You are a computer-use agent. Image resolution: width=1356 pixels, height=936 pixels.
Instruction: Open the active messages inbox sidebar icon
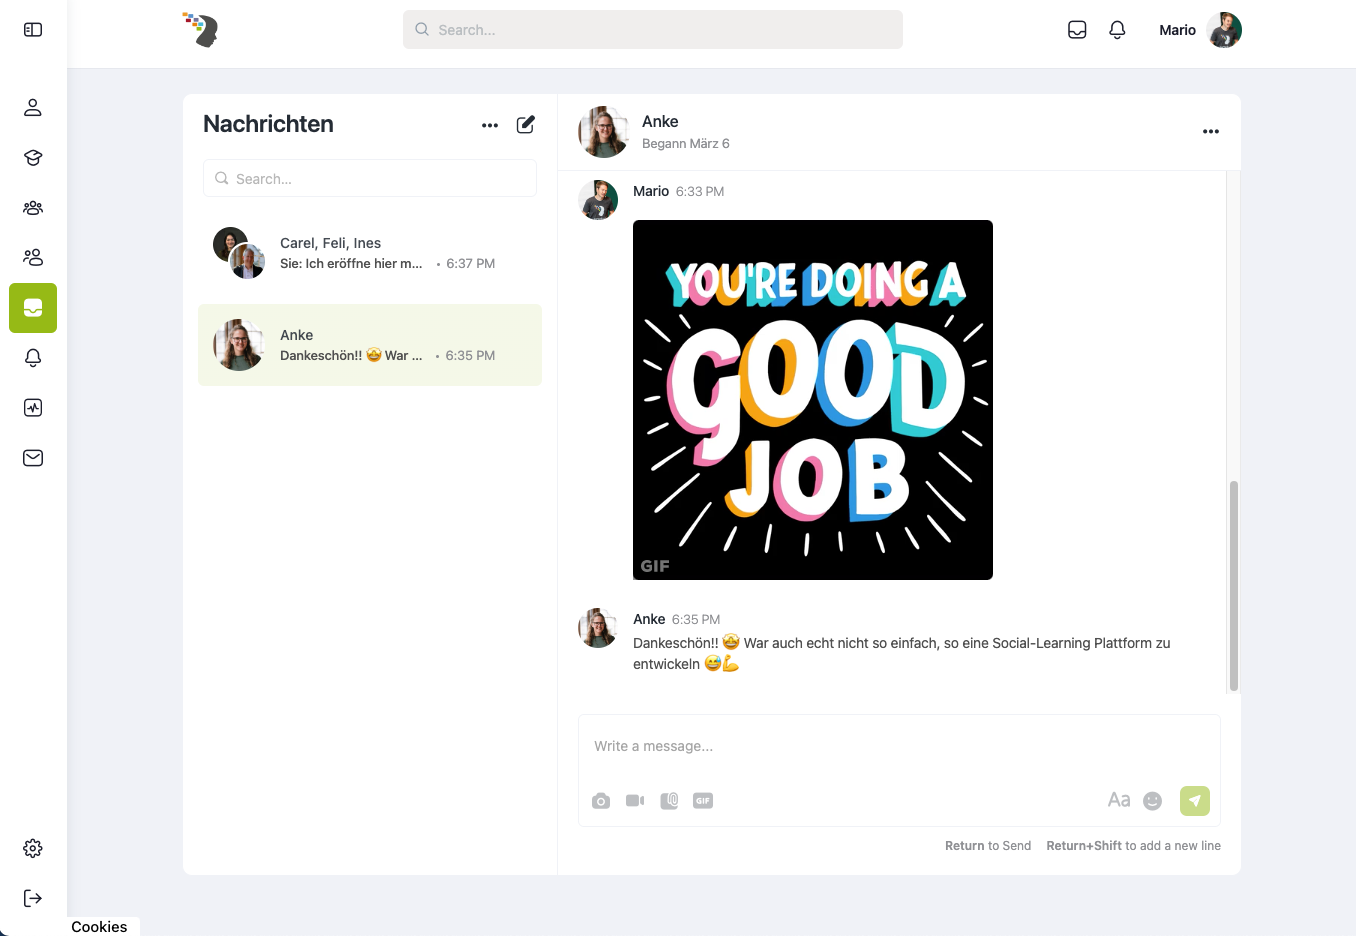(x=33, y=308)
